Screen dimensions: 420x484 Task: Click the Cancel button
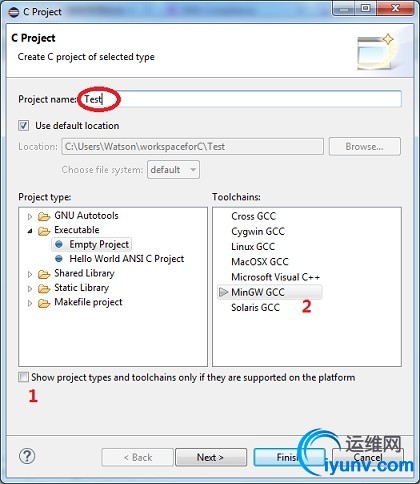(x=368, y=457)
